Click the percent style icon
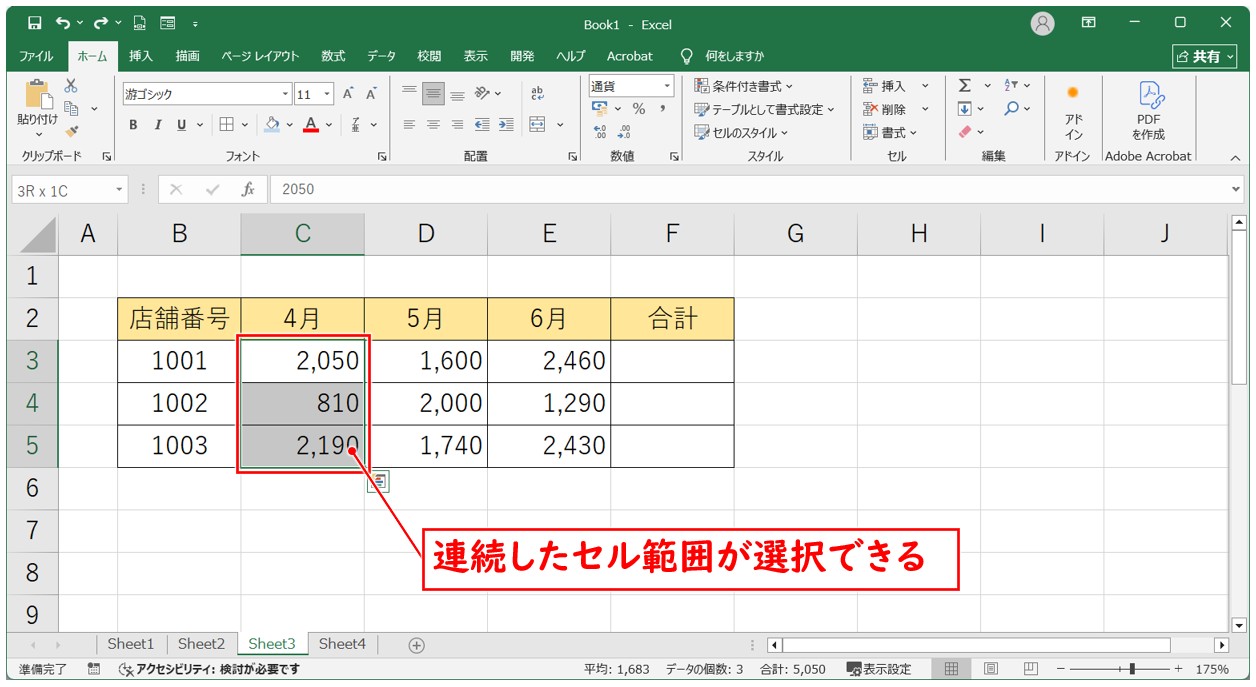This screenshot has width=1256, height=687. [638, 109]
